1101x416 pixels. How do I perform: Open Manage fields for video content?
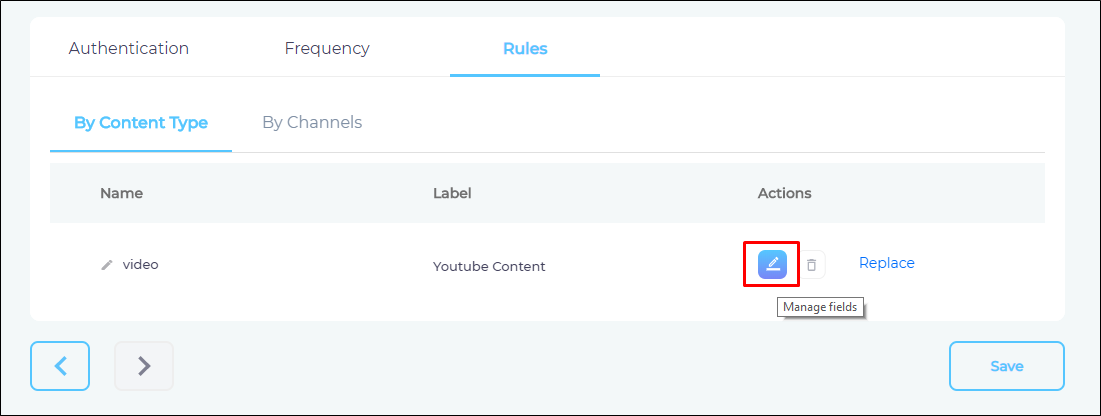(x=772, y=264)
